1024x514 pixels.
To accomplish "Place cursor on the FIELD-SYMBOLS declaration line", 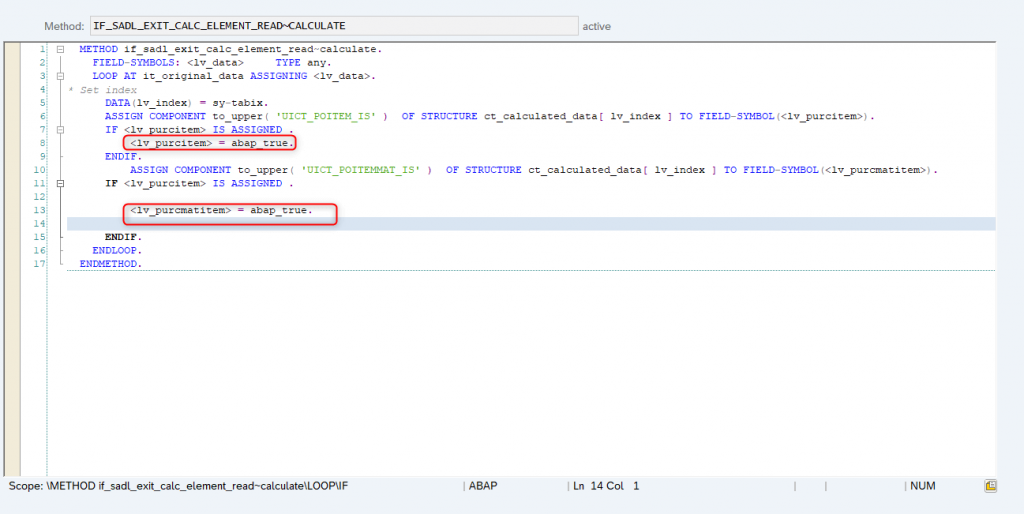I will (212, 63).
